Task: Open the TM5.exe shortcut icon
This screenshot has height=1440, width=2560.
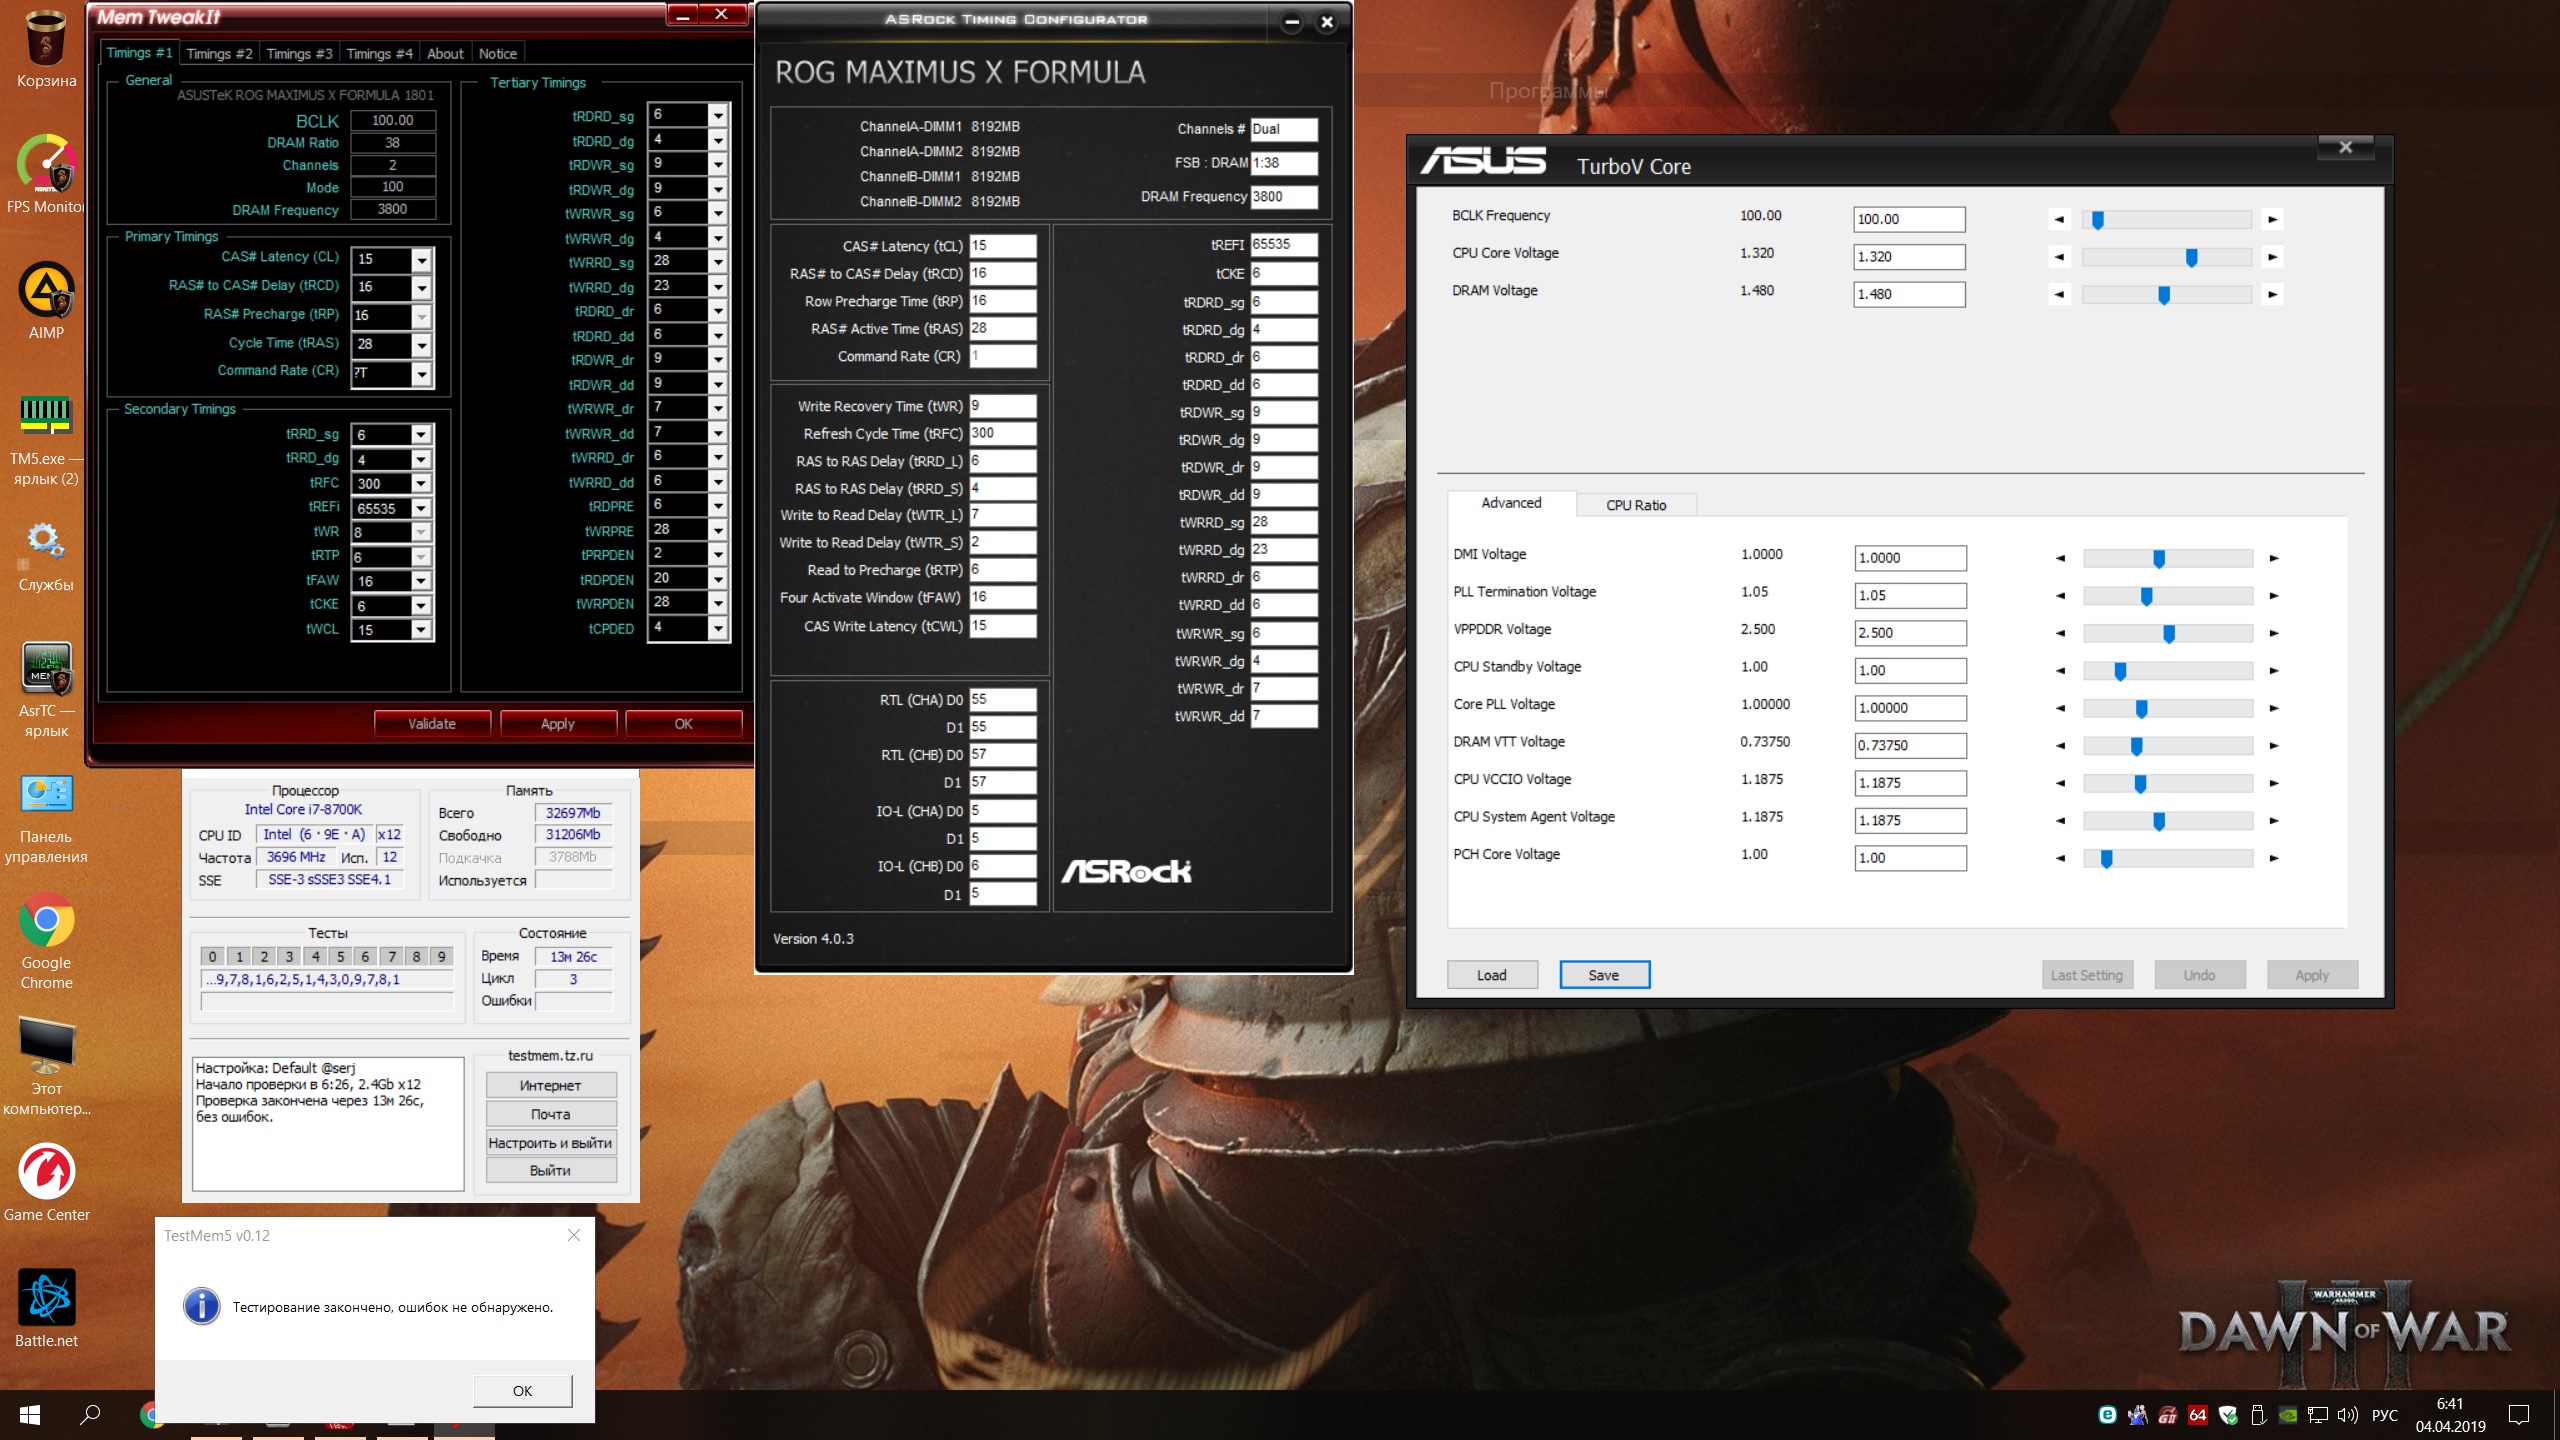Action: [x=46, y=415]
